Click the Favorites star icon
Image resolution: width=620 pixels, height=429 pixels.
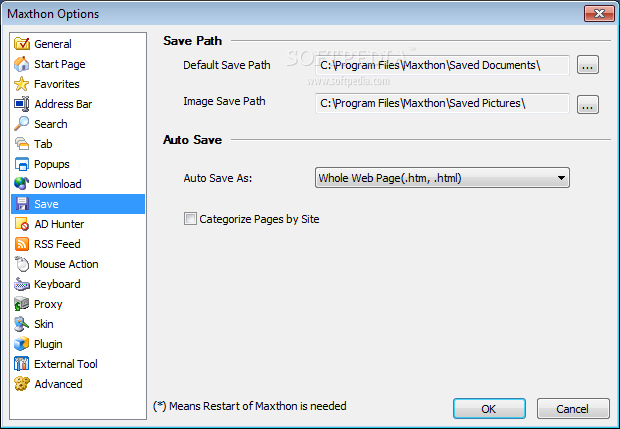coord(22,84)
